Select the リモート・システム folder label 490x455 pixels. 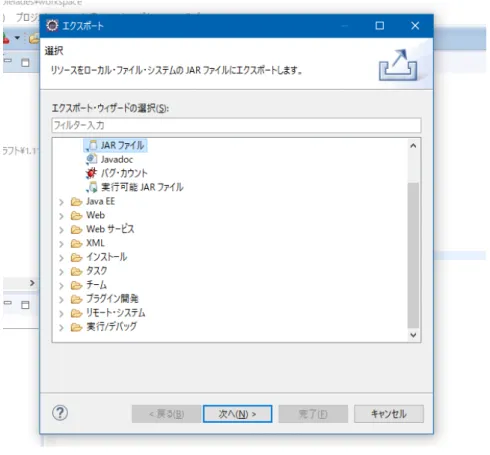(116, 313)
